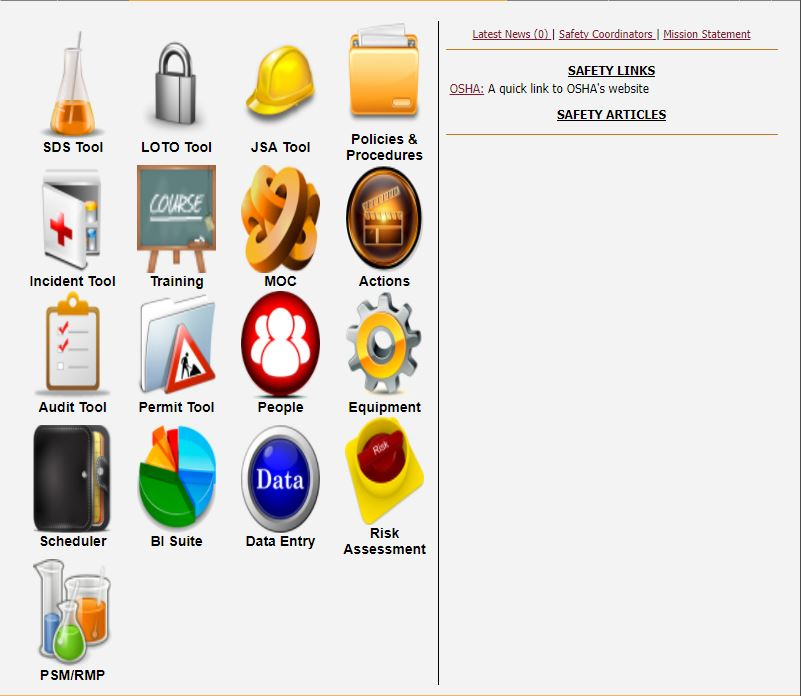Open the blue Data Entry button icon

pyautogui.click(x=280, y=478)
